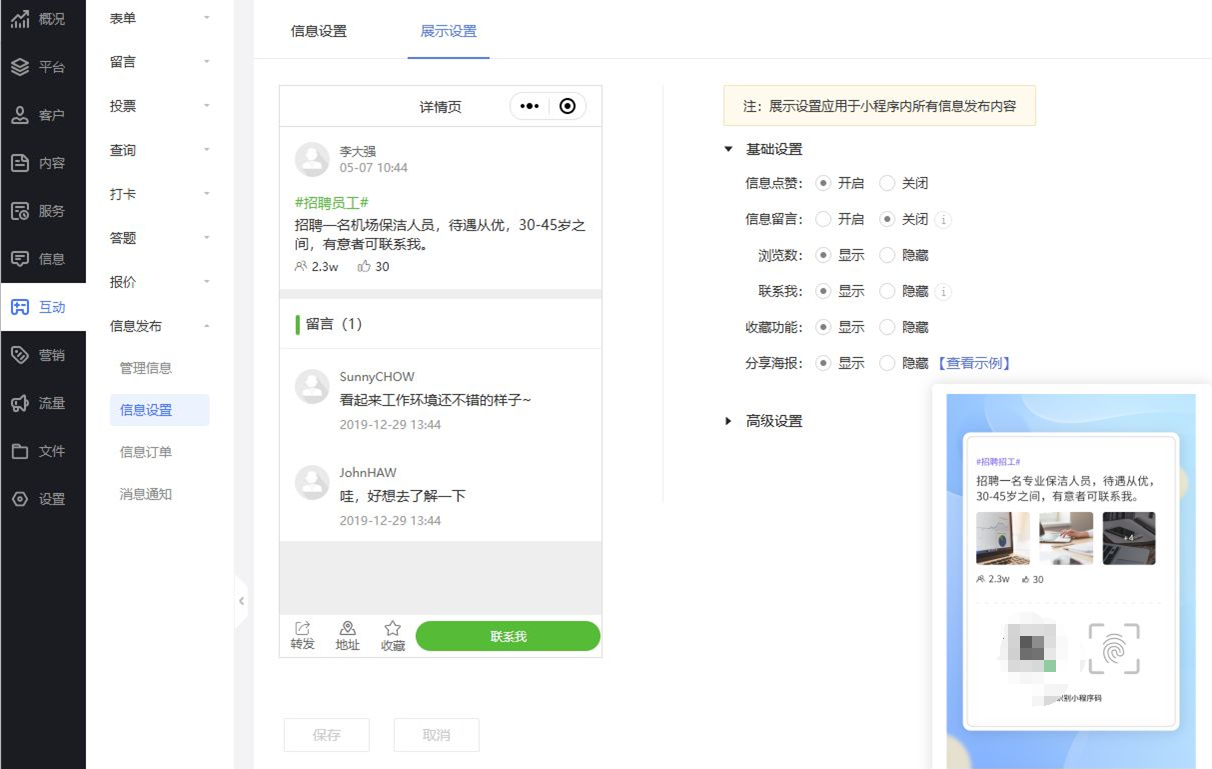This screenshot has height=769, width=1212.
Task: Collapse the side menu with arrow handle
Action: click(241, 601)
